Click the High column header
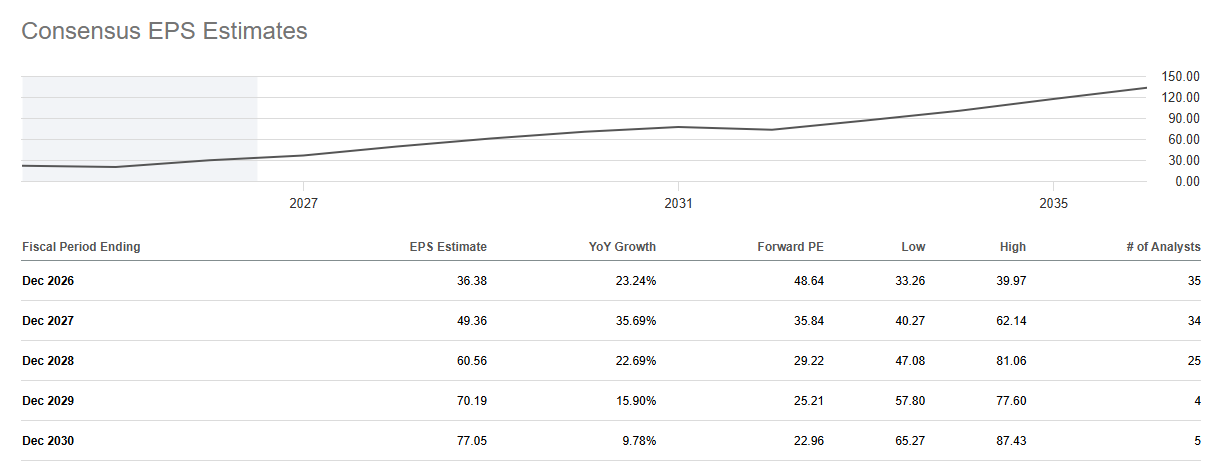1219x462 pixels. (x=1012, y=247)
